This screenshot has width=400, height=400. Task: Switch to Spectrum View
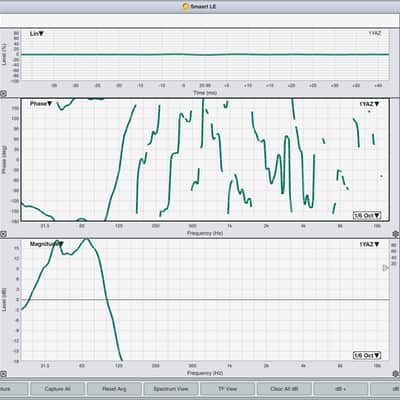[x=171, y=389]
